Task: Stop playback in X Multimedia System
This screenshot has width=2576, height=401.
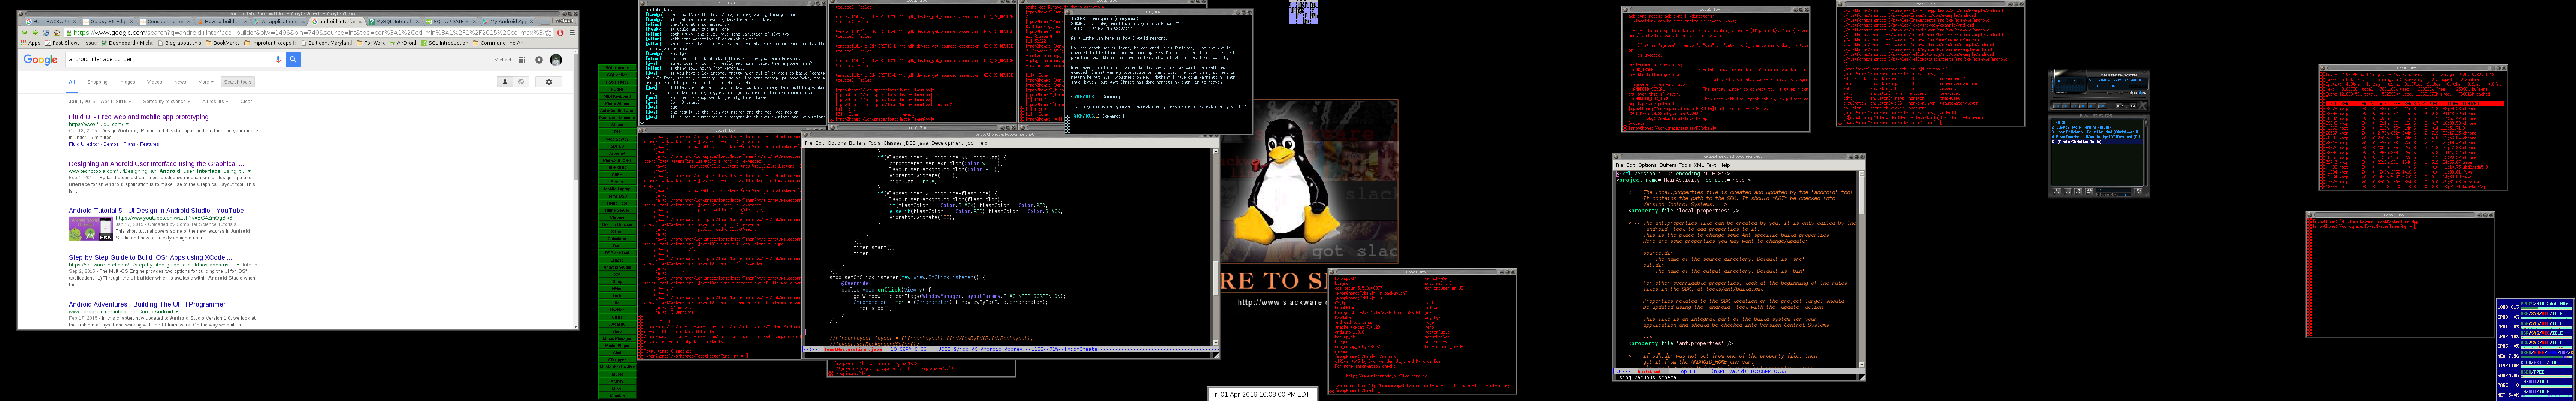Action: [2083, 106]
